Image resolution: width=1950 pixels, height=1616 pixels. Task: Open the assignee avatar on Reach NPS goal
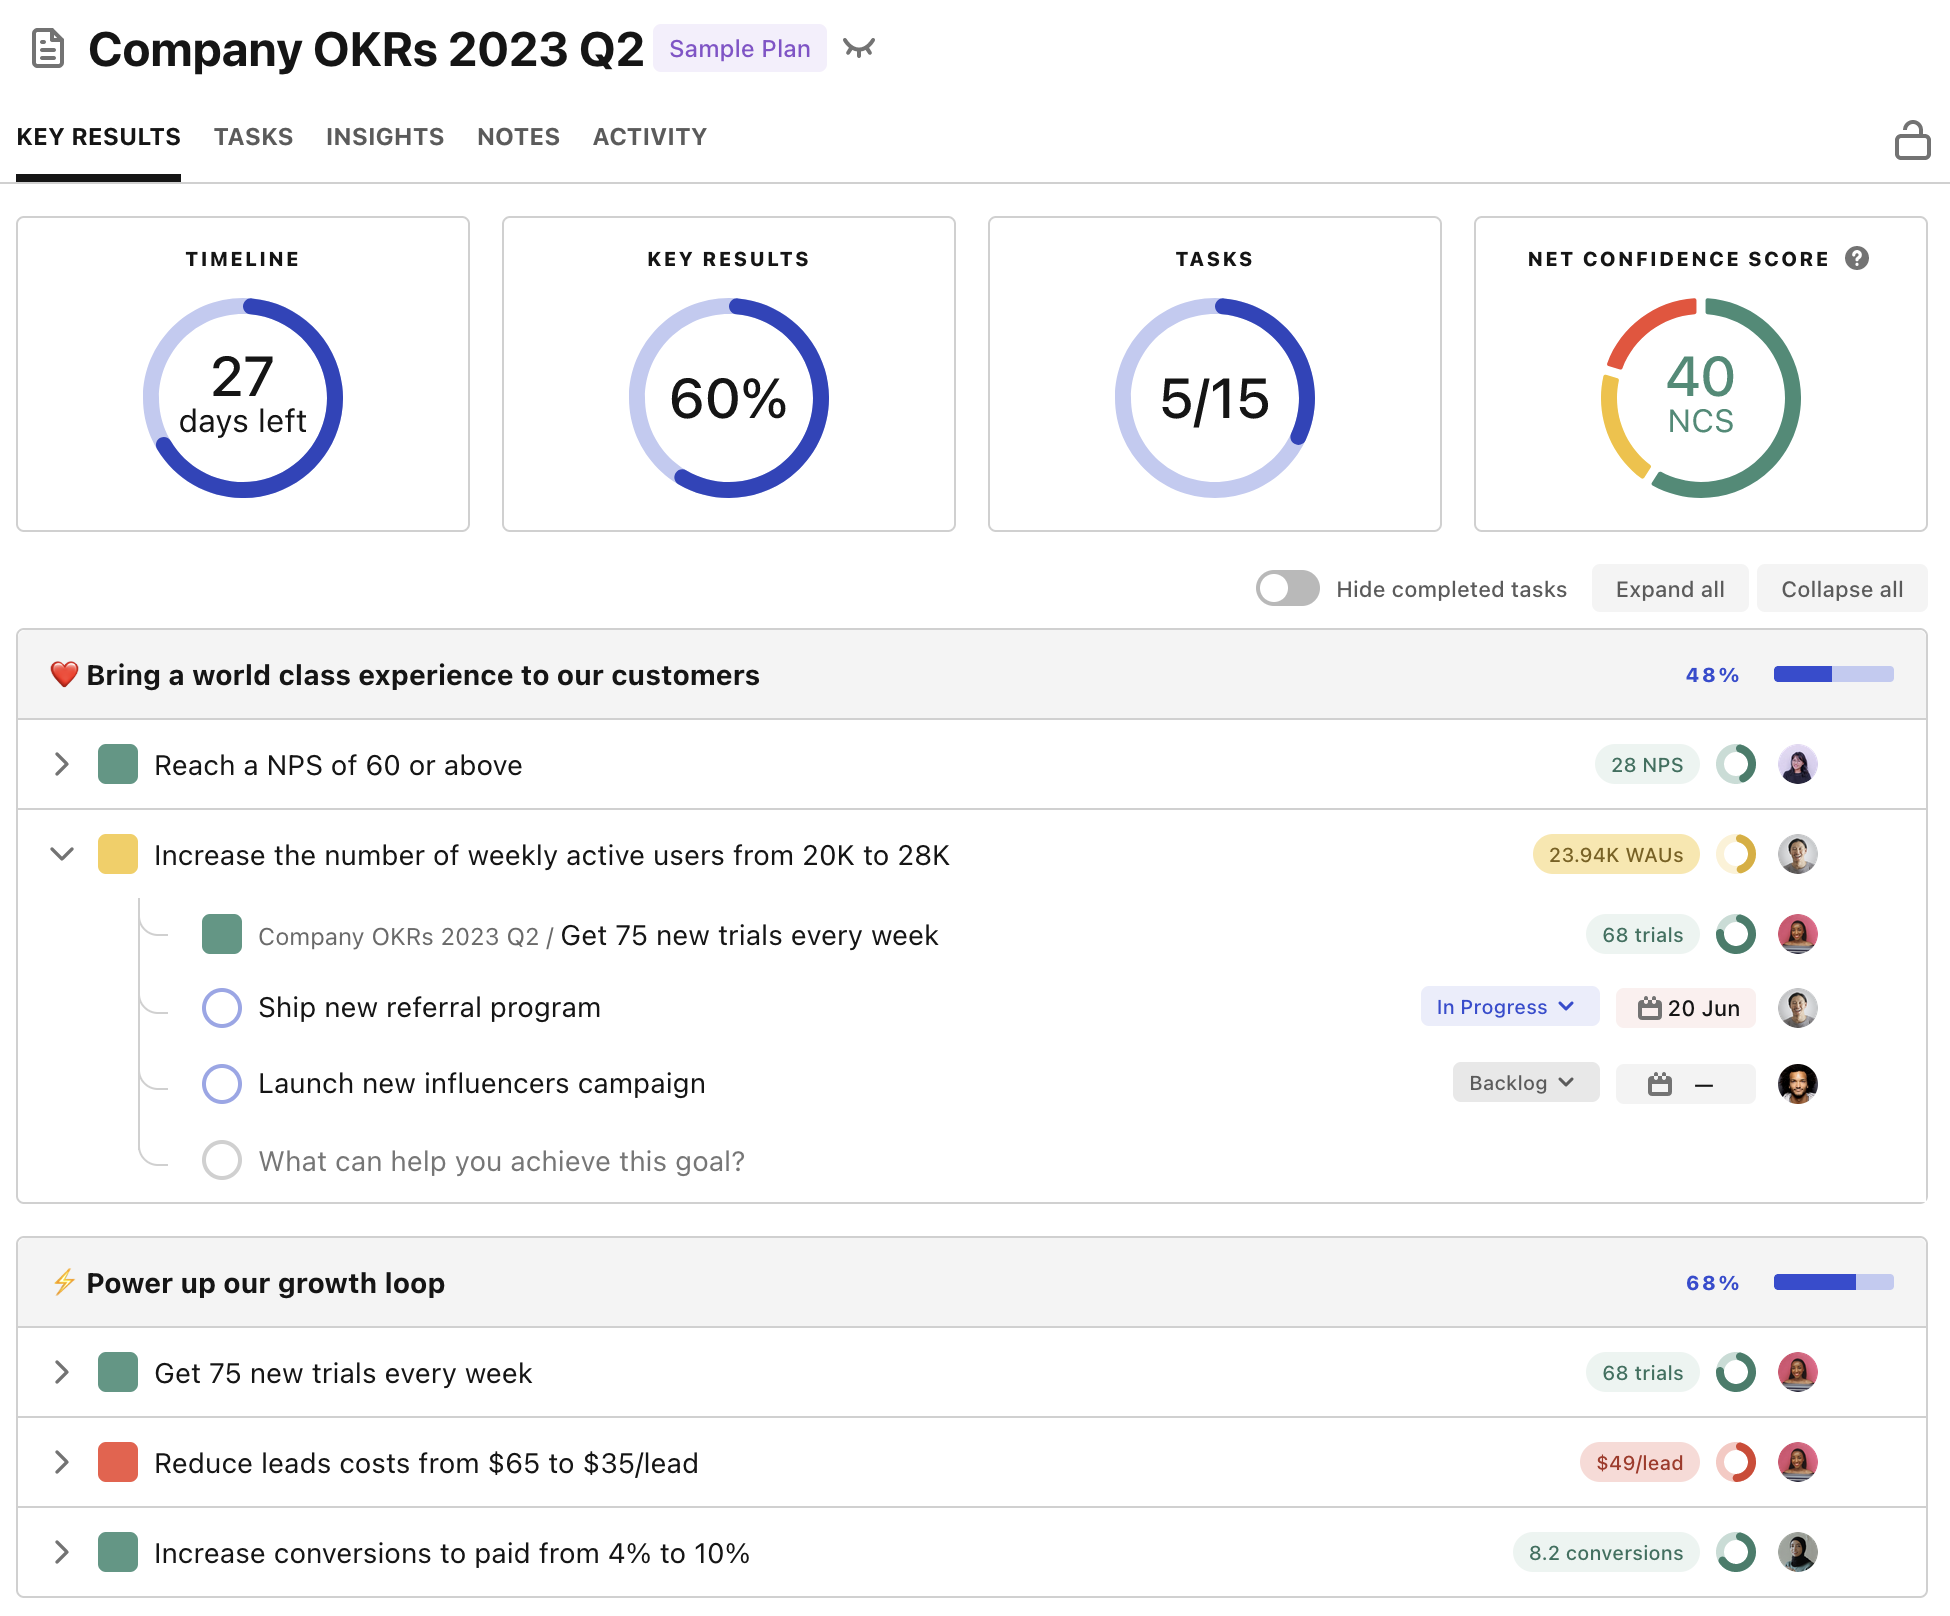1797,764
